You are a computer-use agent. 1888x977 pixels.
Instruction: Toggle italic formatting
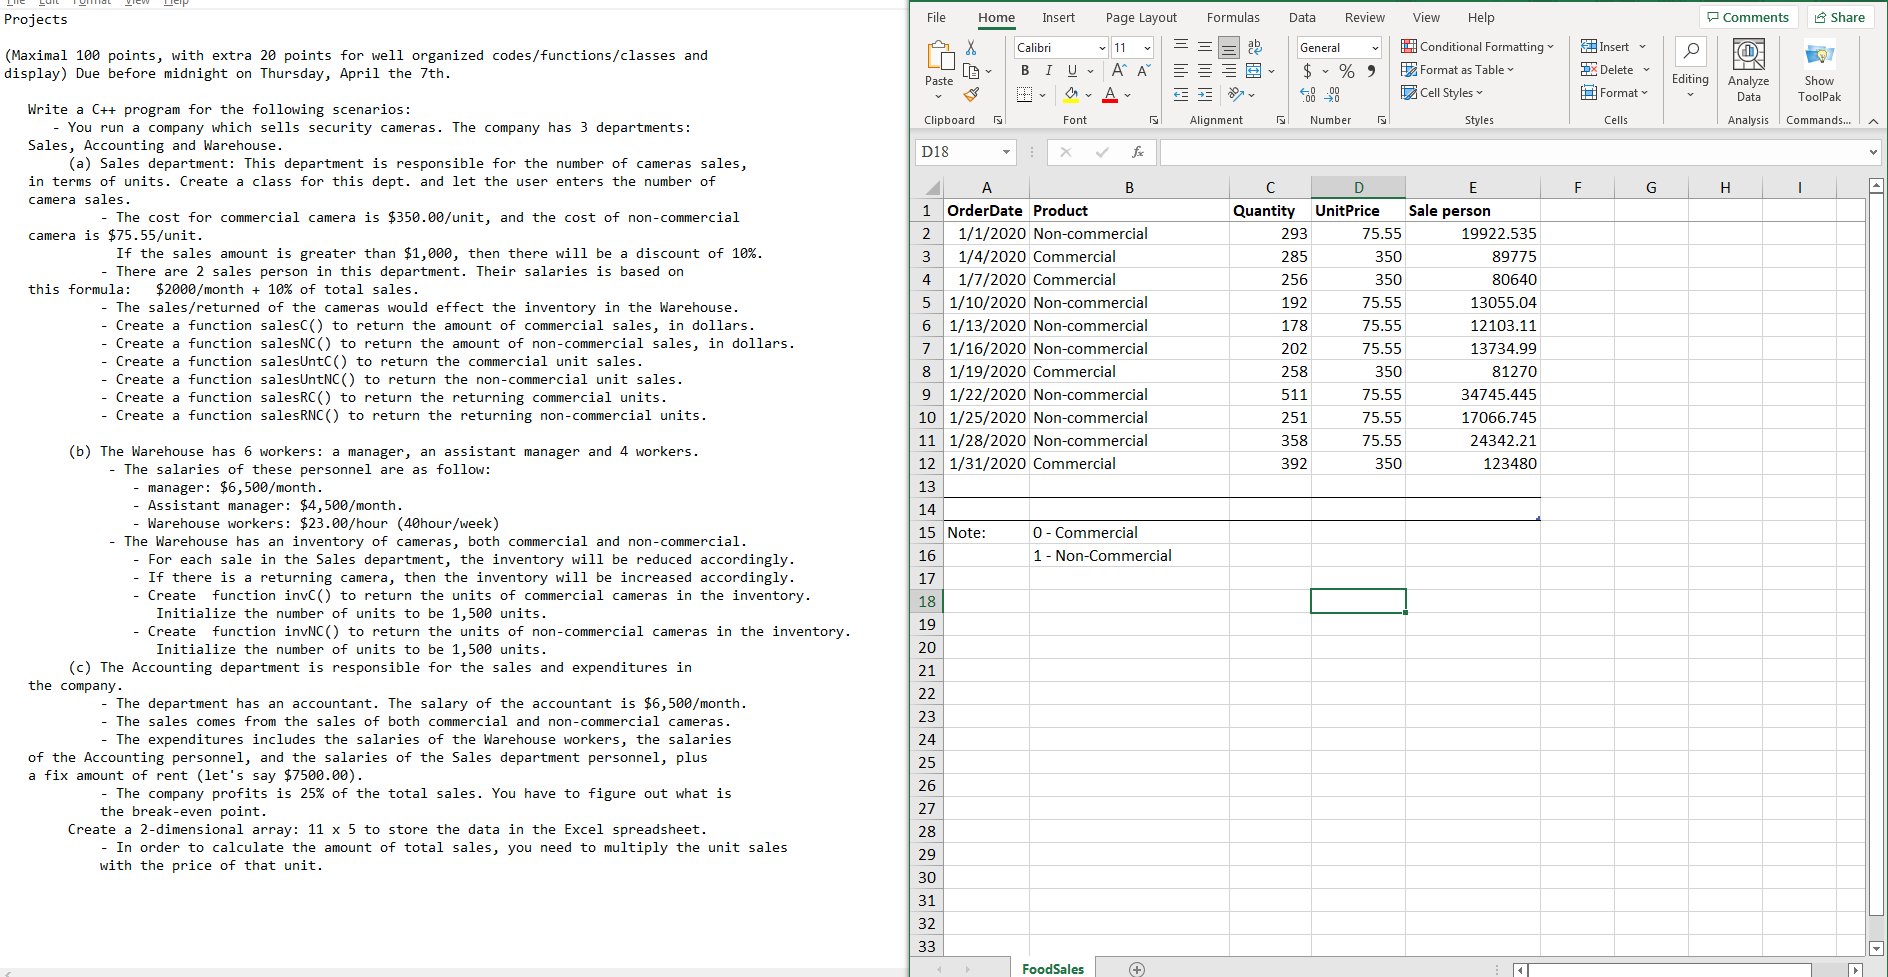1048,70
